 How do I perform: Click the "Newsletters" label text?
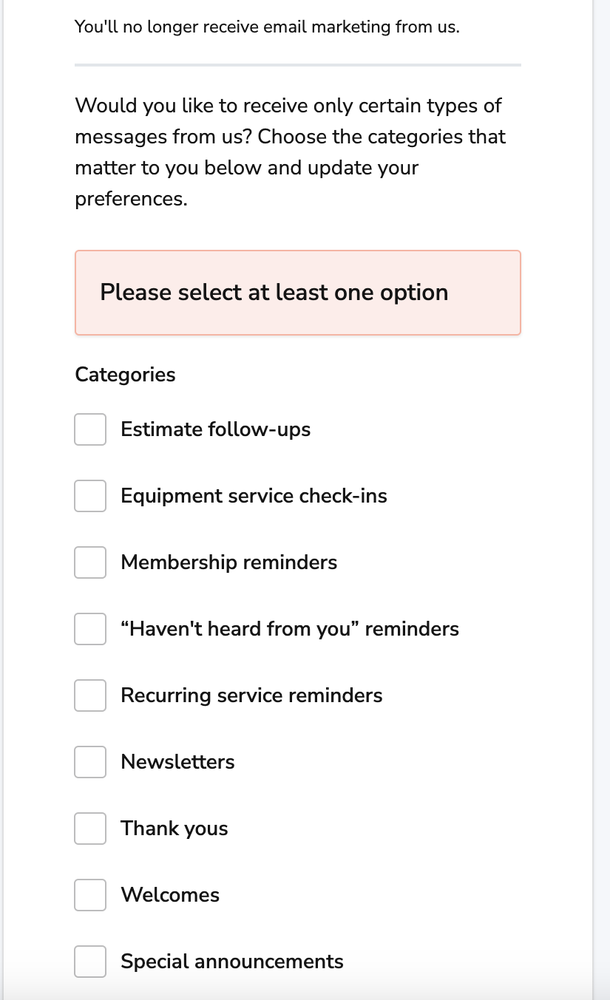tap(177, 762)
